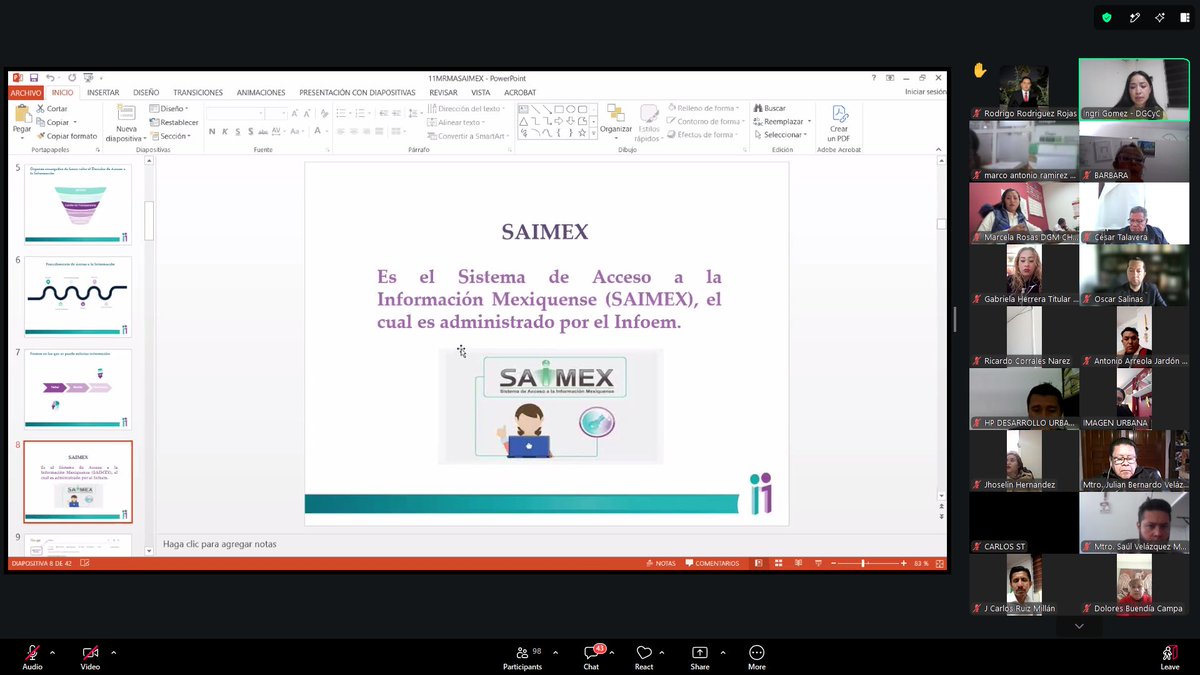1200x675 pixels.
Task: Click Copiar formato brush
Action: [40, 136]
